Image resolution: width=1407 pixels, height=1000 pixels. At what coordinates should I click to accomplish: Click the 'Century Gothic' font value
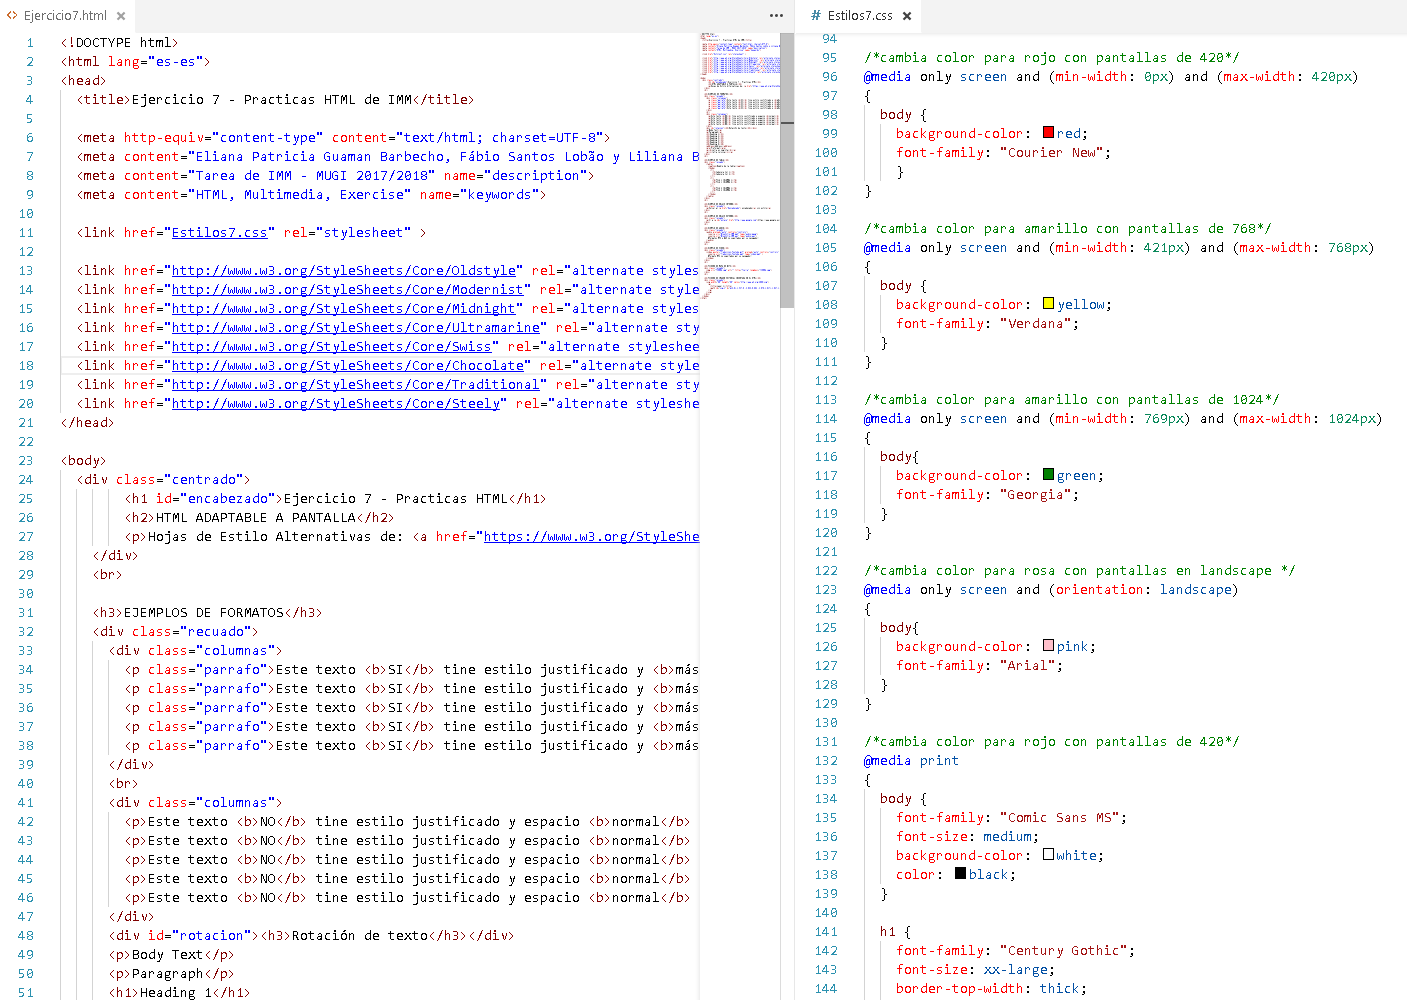(x=1063, y=951)
